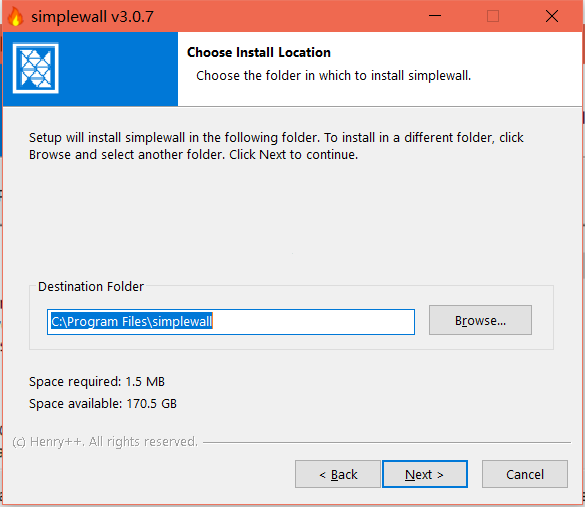Click the simplewall flame icon in title bar
The image size is (585, 507).
tap(15, 17)
